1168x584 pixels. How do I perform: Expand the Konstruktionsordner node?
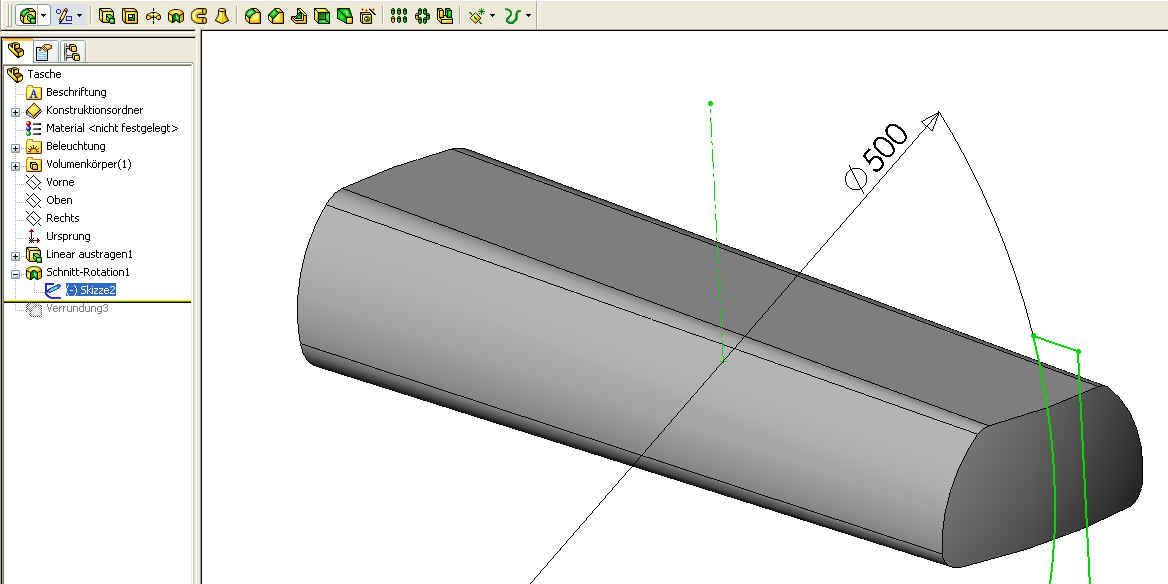tap(15, 111)
